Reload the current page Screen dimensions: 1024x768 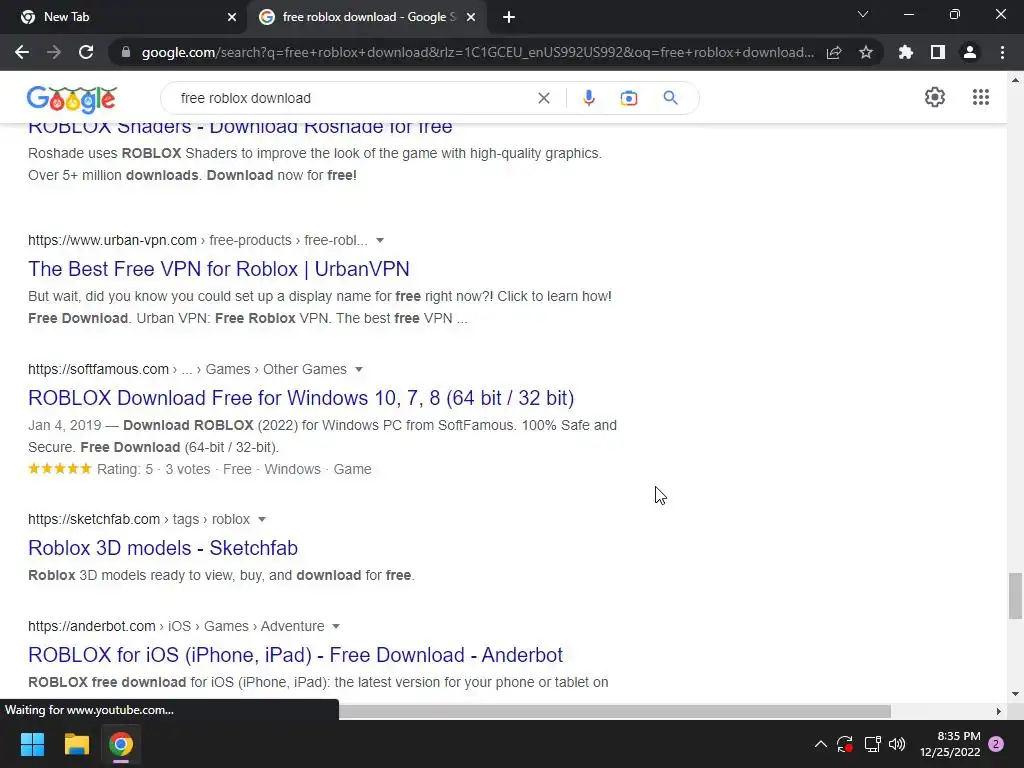86,52
